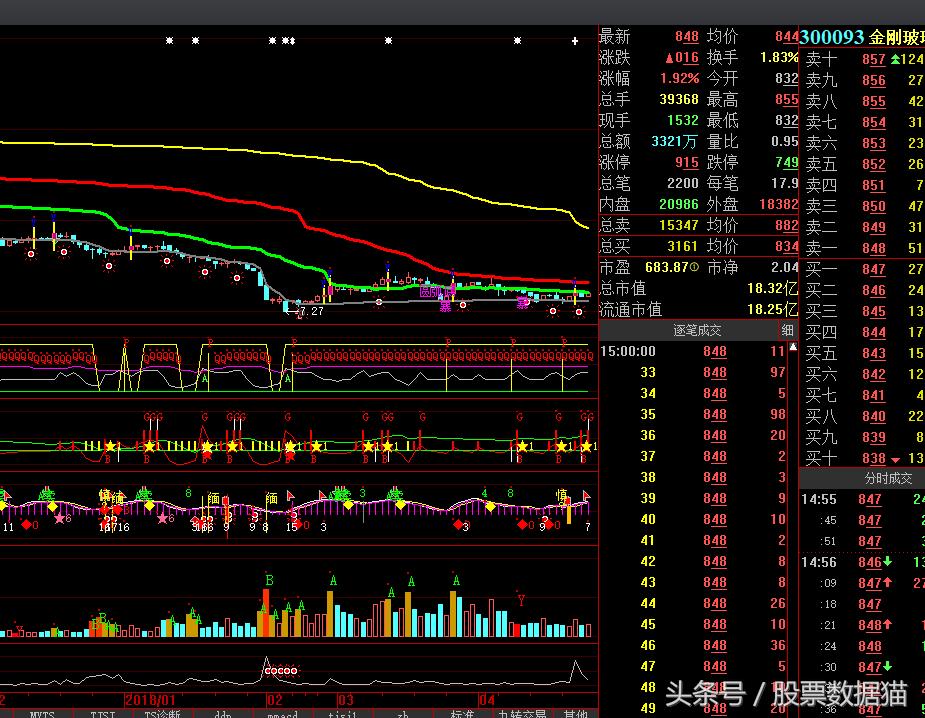925x718 pixels.
Task: Click the plus marker above the chart
Action: point(574,41)
